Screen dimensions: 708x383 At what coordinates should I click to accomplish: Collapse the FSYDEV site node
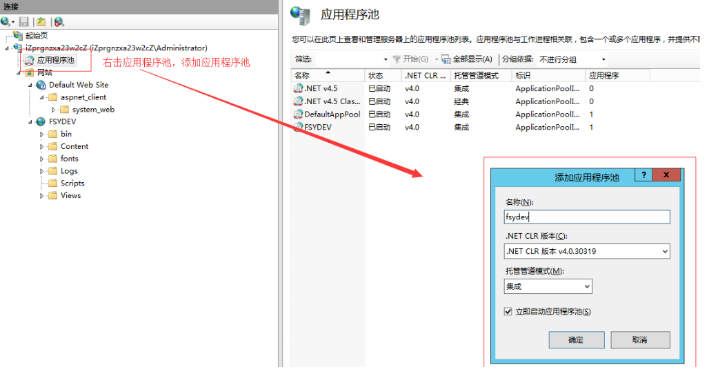coord(30,122)
